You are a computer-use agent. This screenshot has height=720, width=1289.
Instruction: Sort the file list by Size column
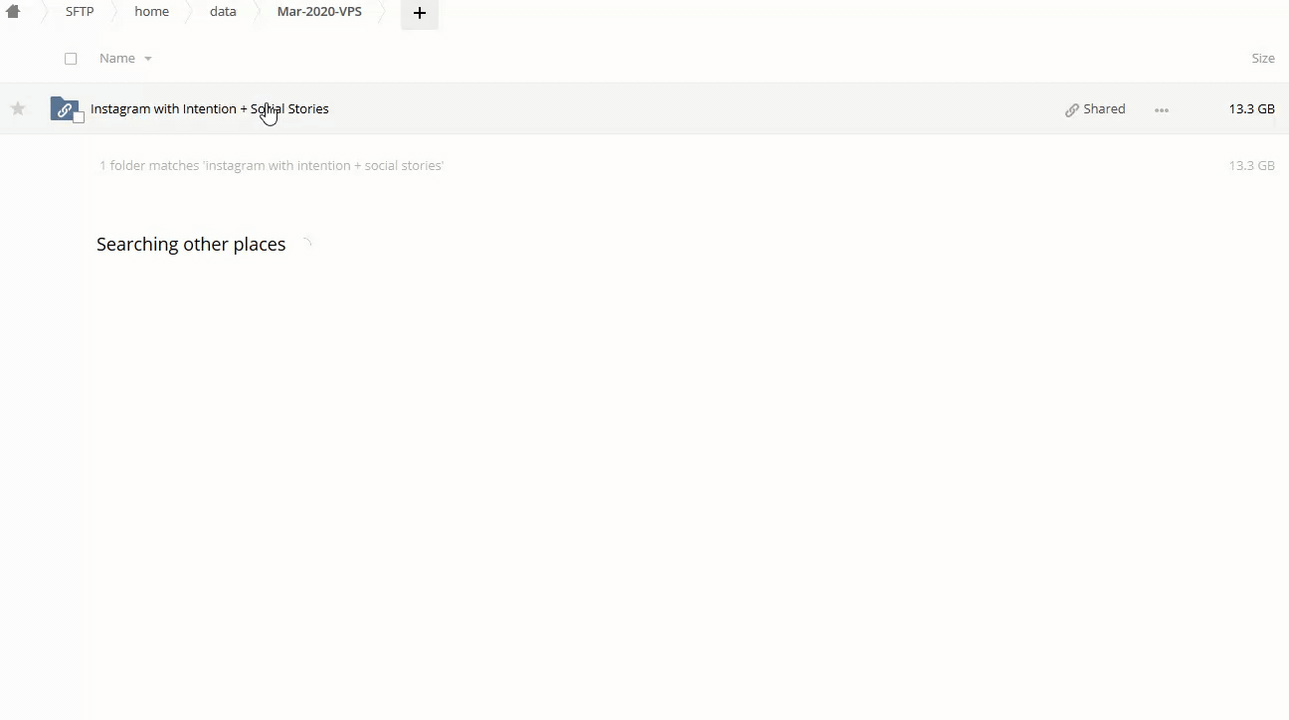pyautogui.click(x=1262, y=58)
